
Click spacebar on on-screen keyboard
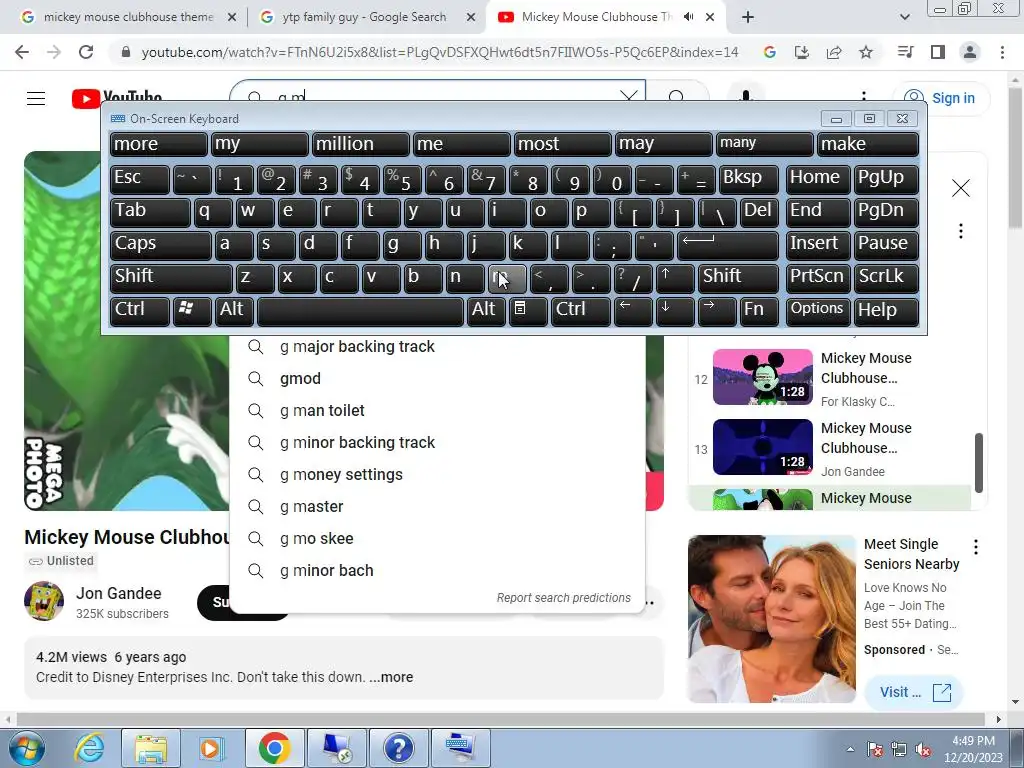360,311
